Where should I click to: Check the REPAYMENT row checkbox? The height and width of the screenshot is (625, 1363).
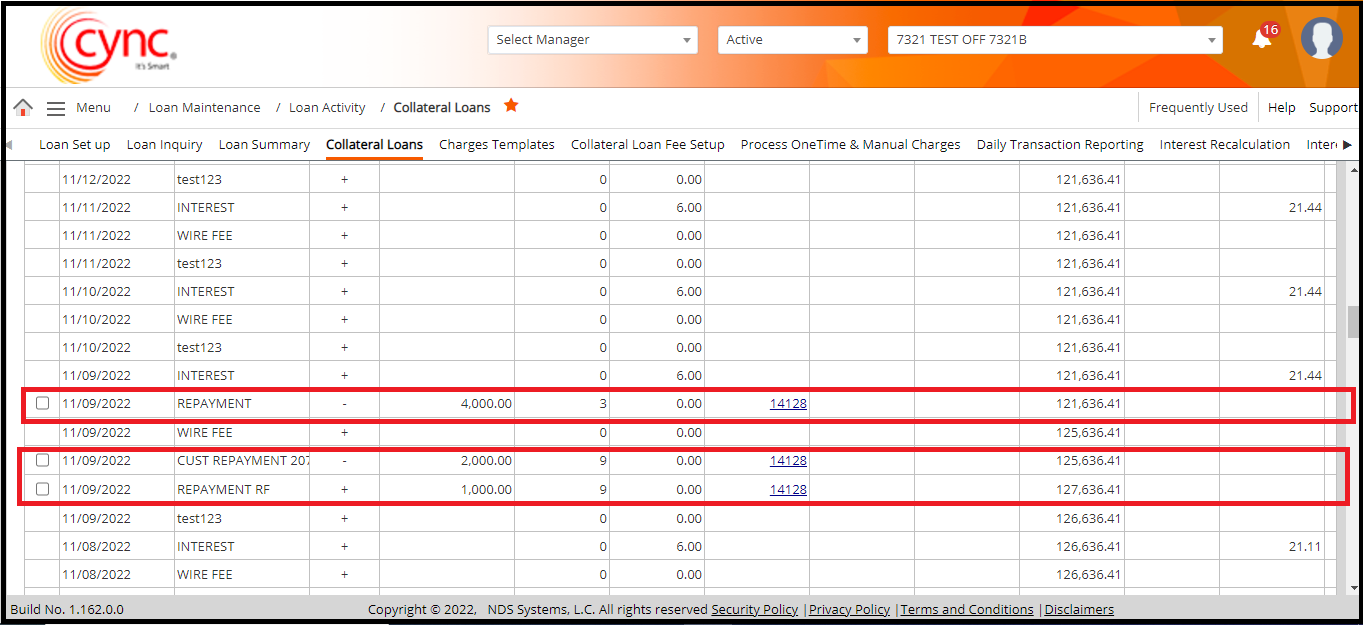coord(42,404)
